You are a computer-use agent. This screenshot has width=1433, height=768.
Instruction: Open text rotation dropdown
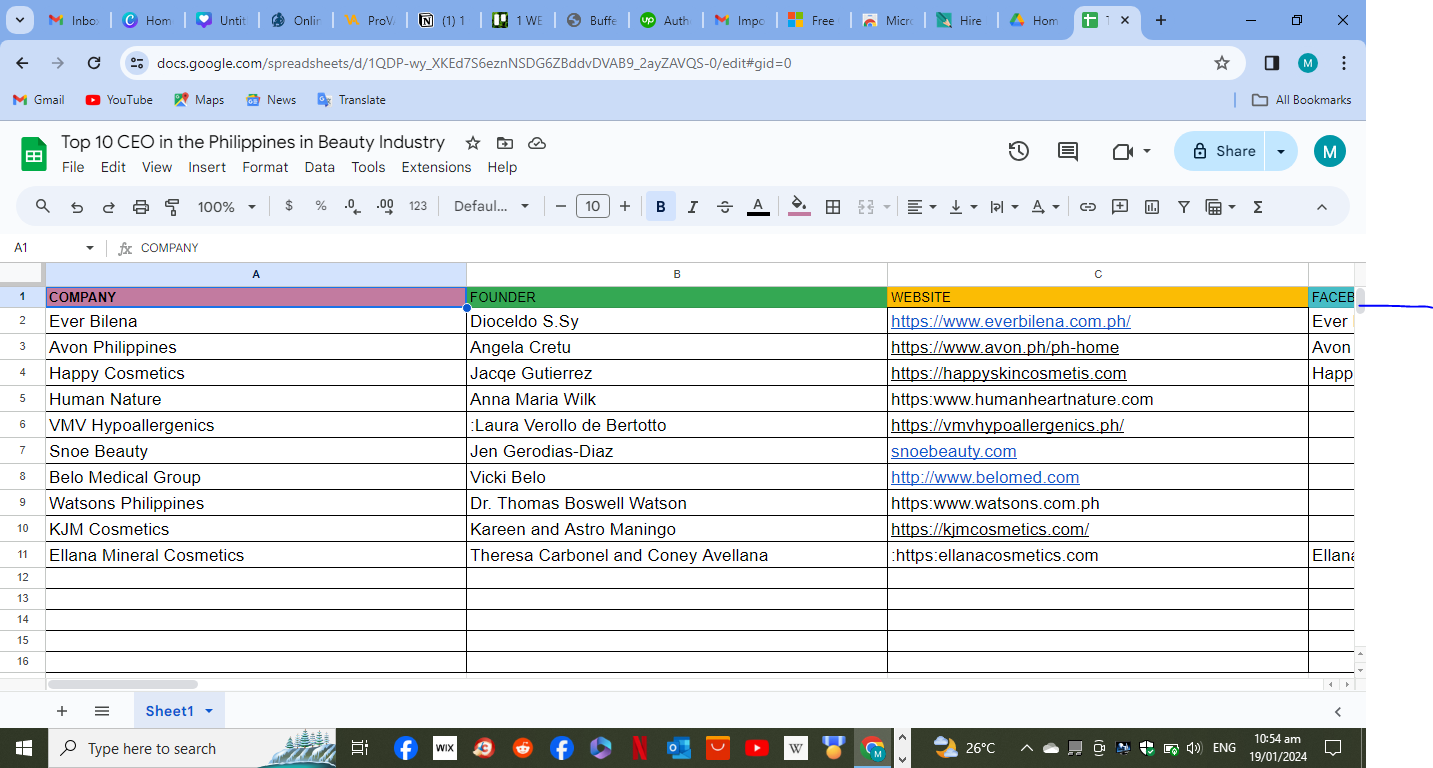click(1045, 207)
